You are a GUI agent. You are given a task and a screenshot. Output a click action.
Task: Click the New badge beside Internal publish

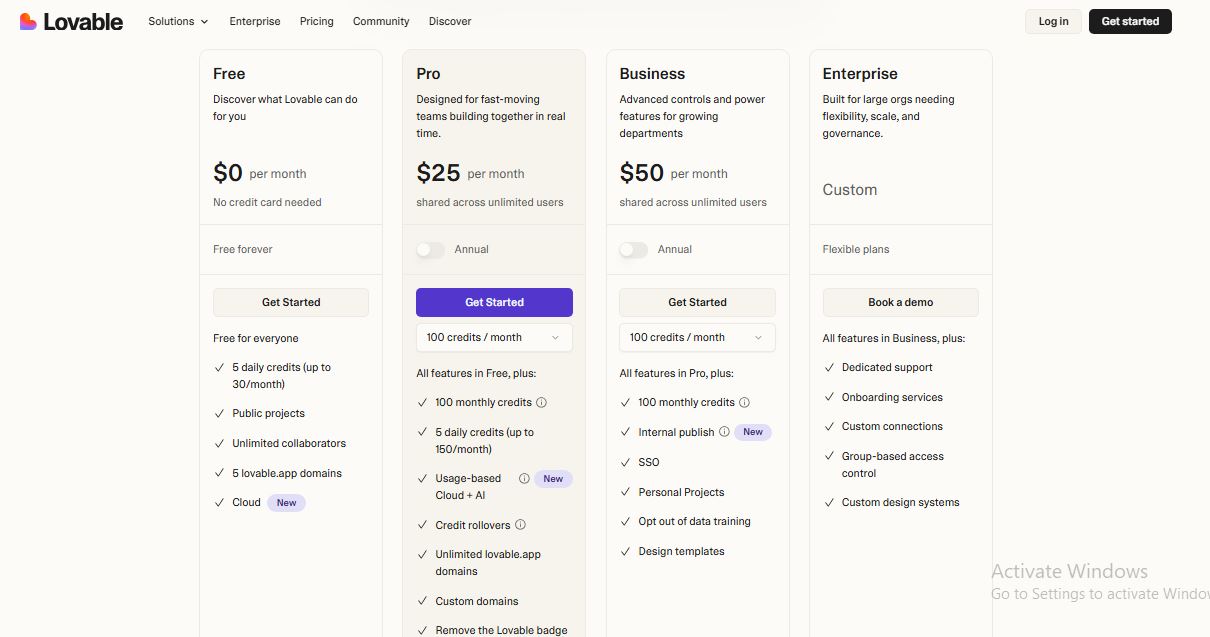[753, 432]
